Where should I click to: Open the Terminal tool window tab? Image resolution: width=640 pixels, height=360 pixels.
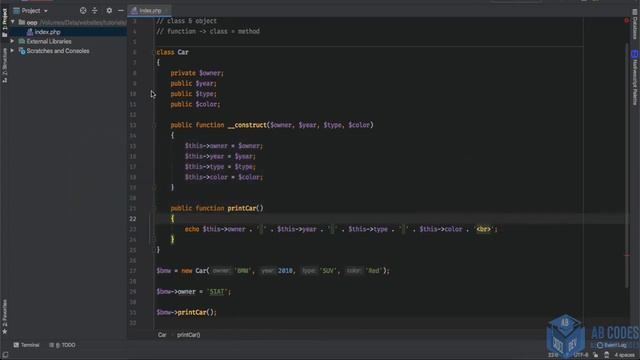pyautogui.click(x=27, y=345)
